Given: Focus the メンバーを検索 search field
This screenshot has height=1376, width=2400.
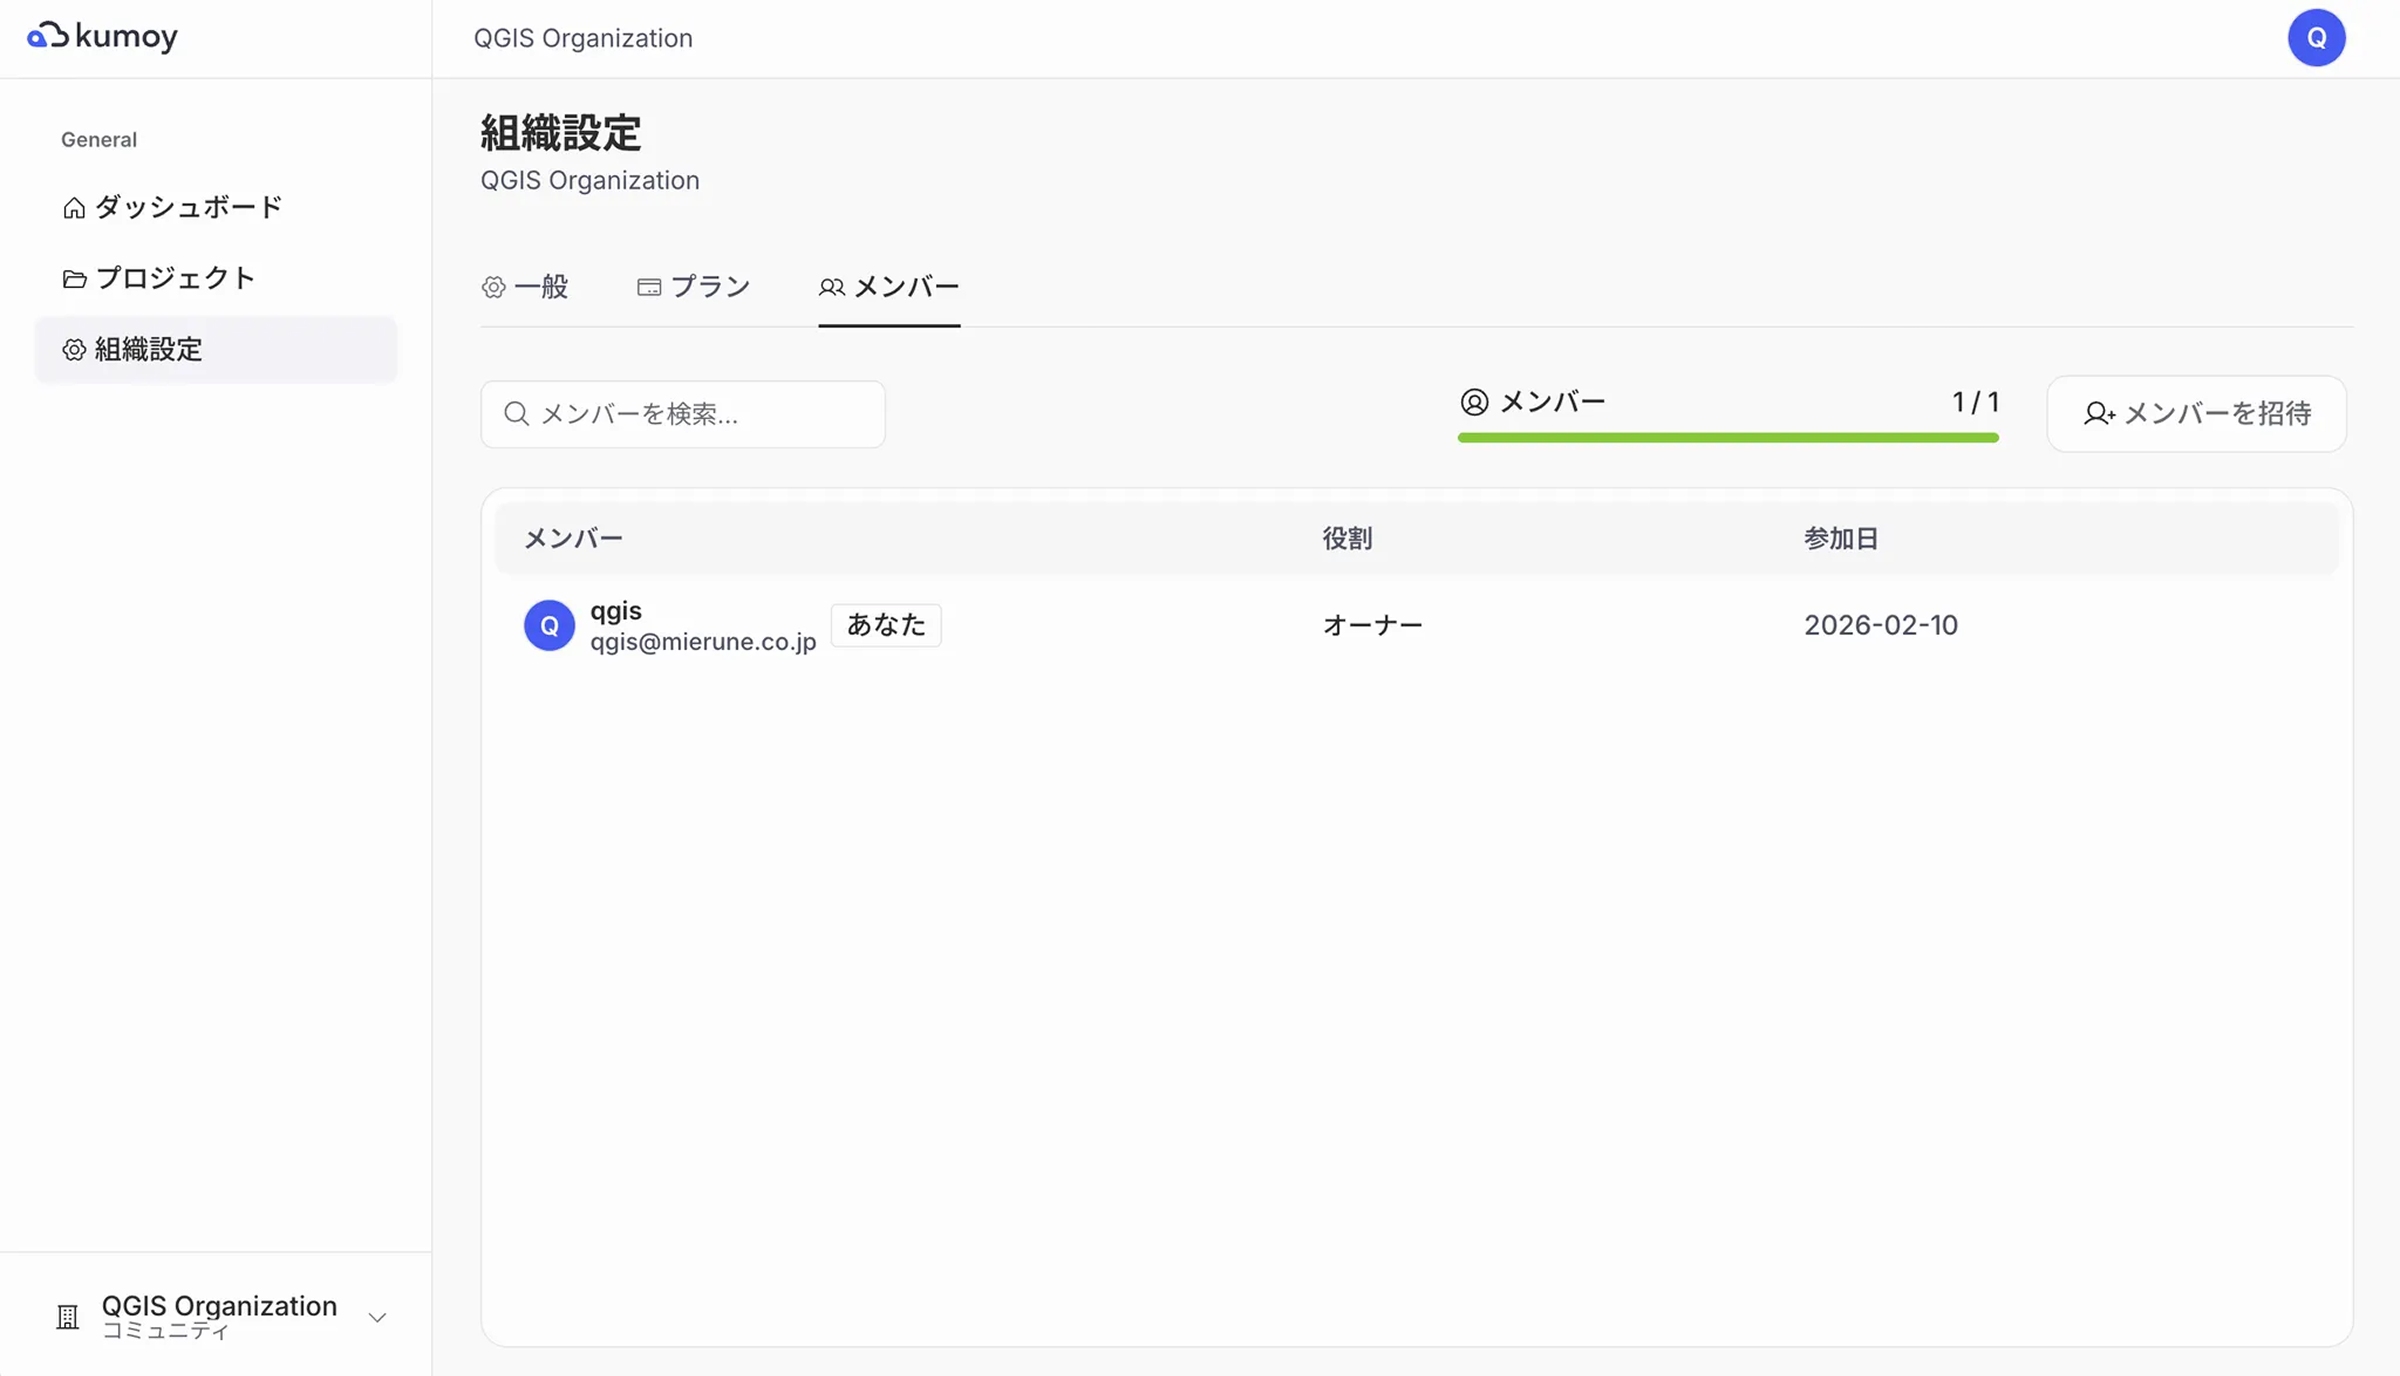Looking at the screenshot, I should 700,414.
